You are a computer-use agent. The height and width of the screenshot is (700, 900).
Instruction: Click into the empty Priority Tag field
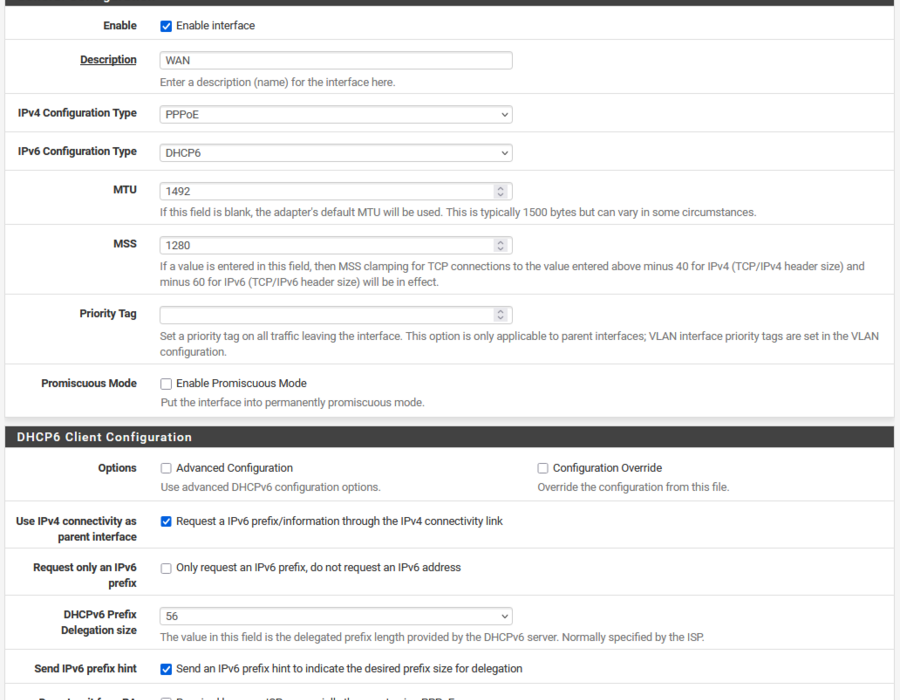(x=336, y=315)
